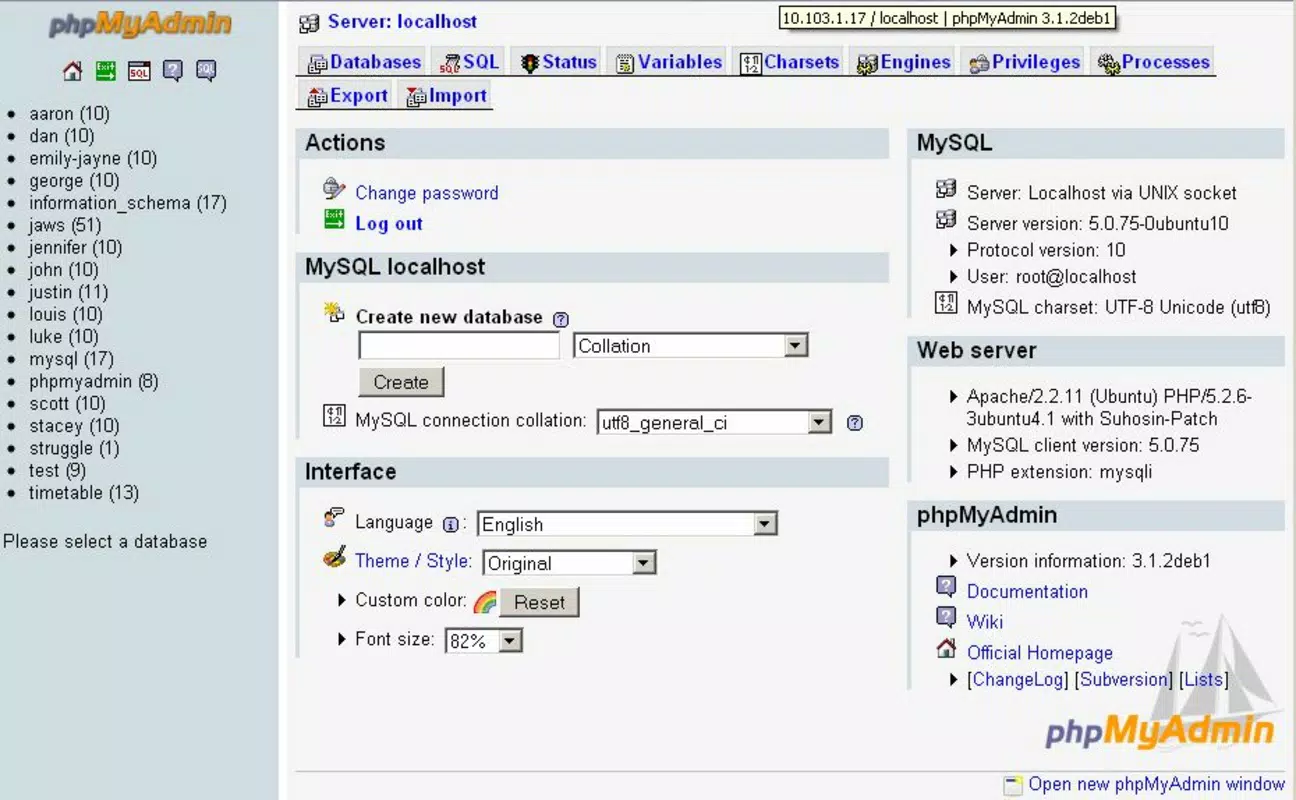
Task: Open the ChangeLog link
Action: point(1018,680)
